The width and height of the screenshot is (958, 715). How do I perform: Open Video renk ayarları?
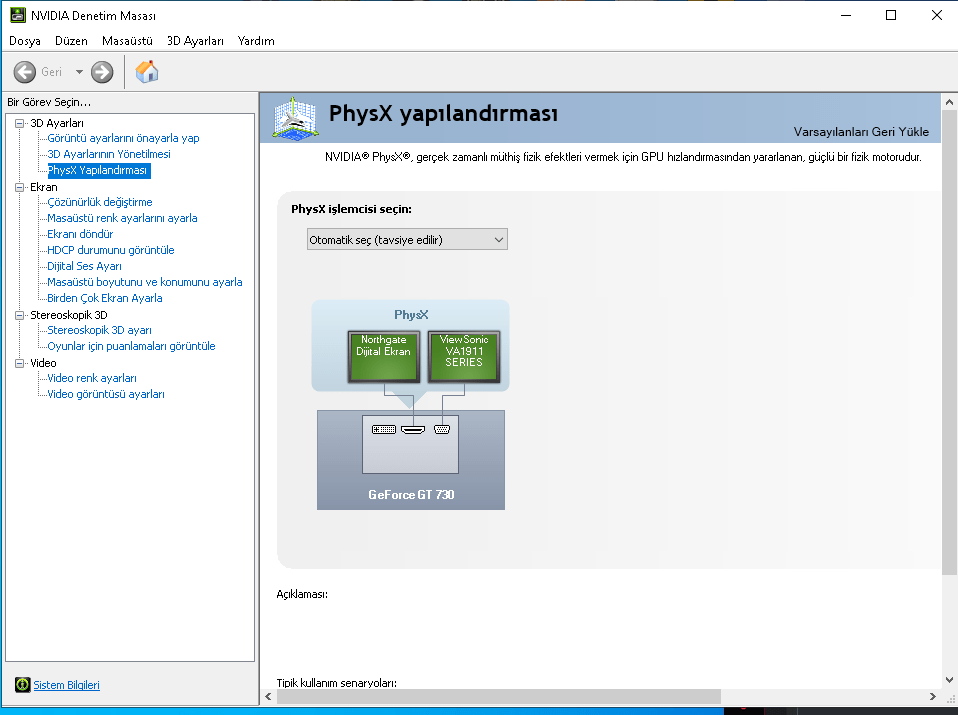click(x=92, y=378)
